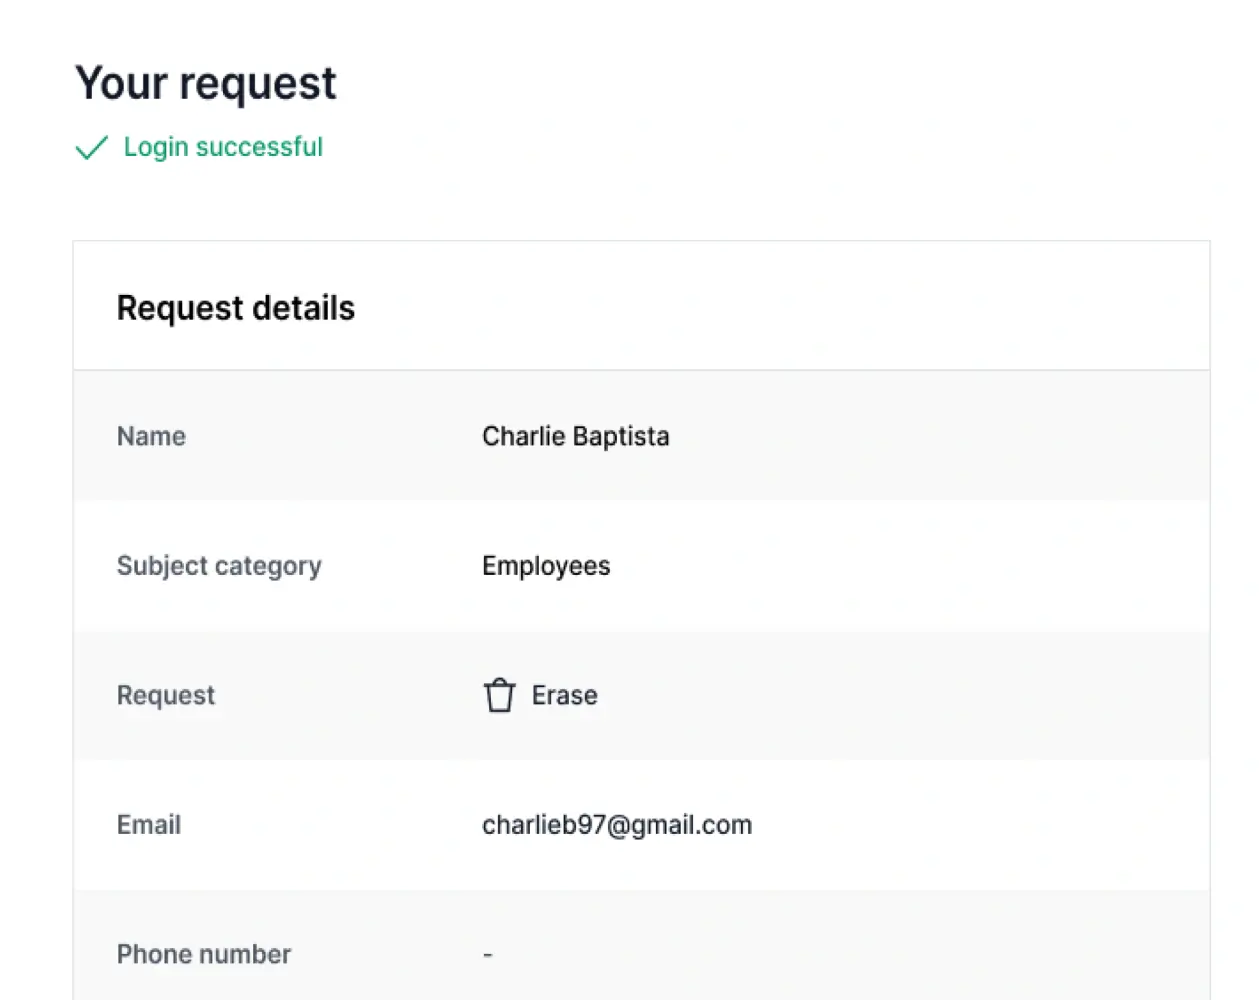Select the 'Name' field label
Viewport: 1259px width, 1000px height.
pyautogui.click(x=151, y=436)
